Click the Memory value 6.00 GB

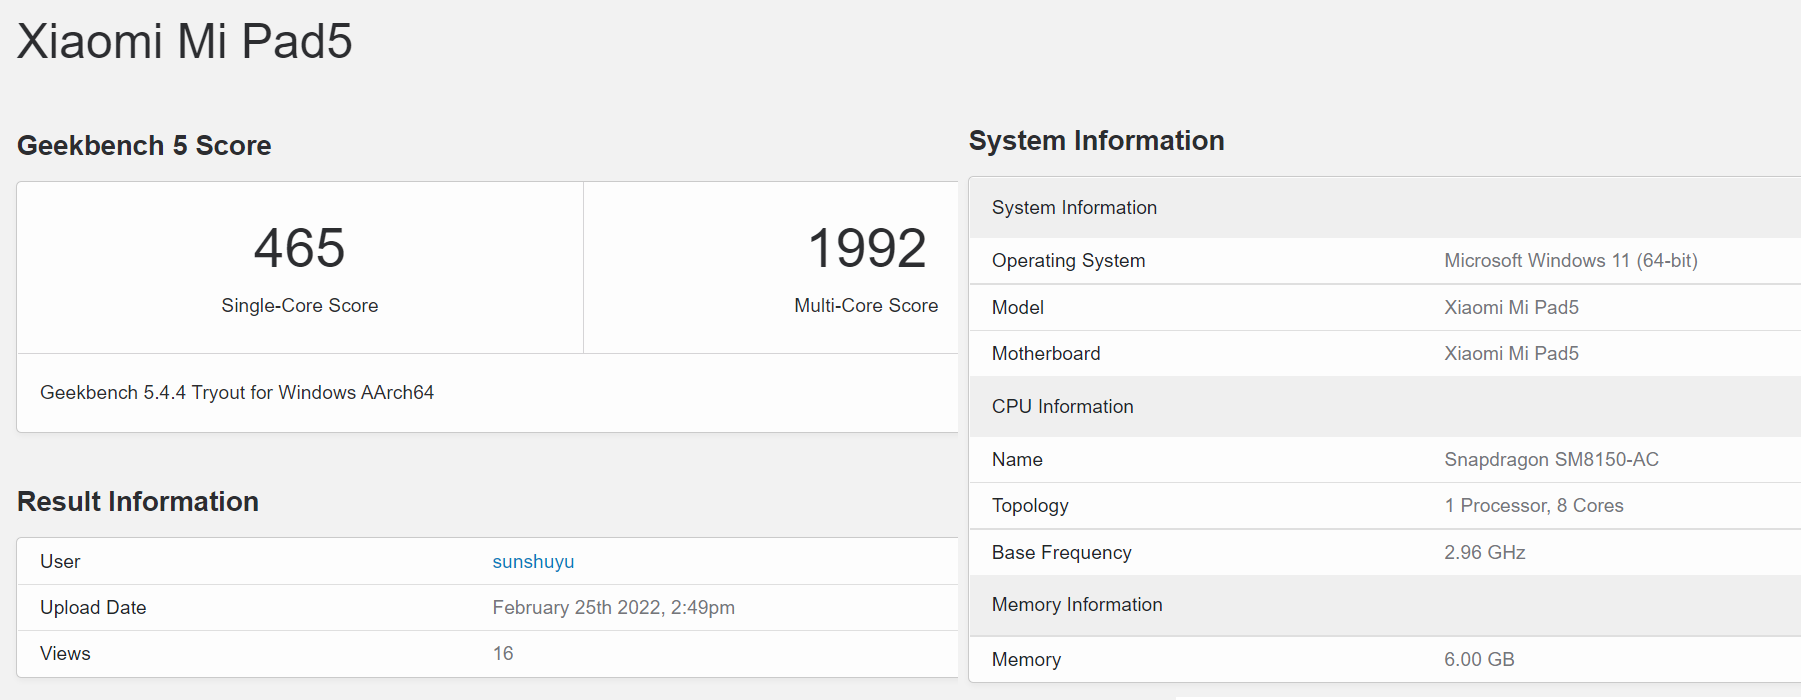[x=1479, y=660]
